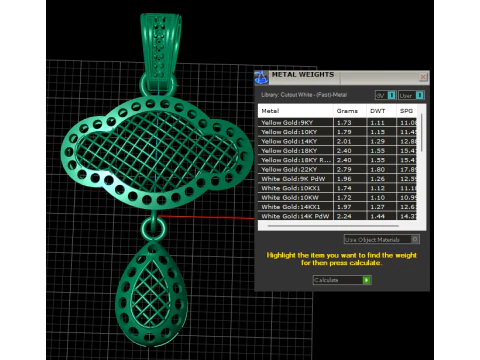Select the Yellow Gold:9KY row
The width and height of the screenshot is (480, 360).
coord(337,122)
